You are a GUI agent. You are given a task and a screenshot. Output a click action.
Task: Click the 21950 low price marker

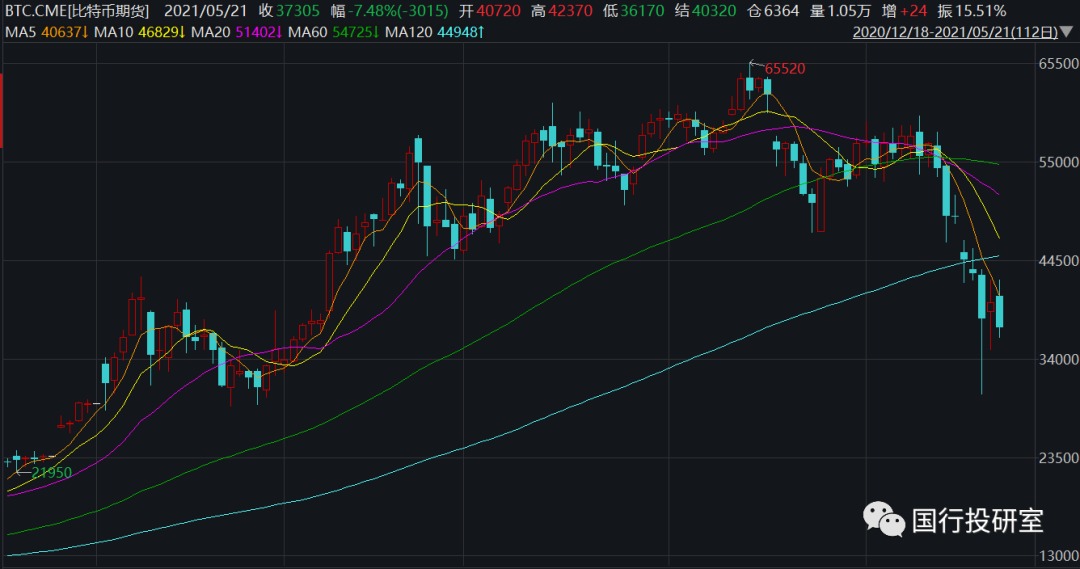click(x=51, y=472)
